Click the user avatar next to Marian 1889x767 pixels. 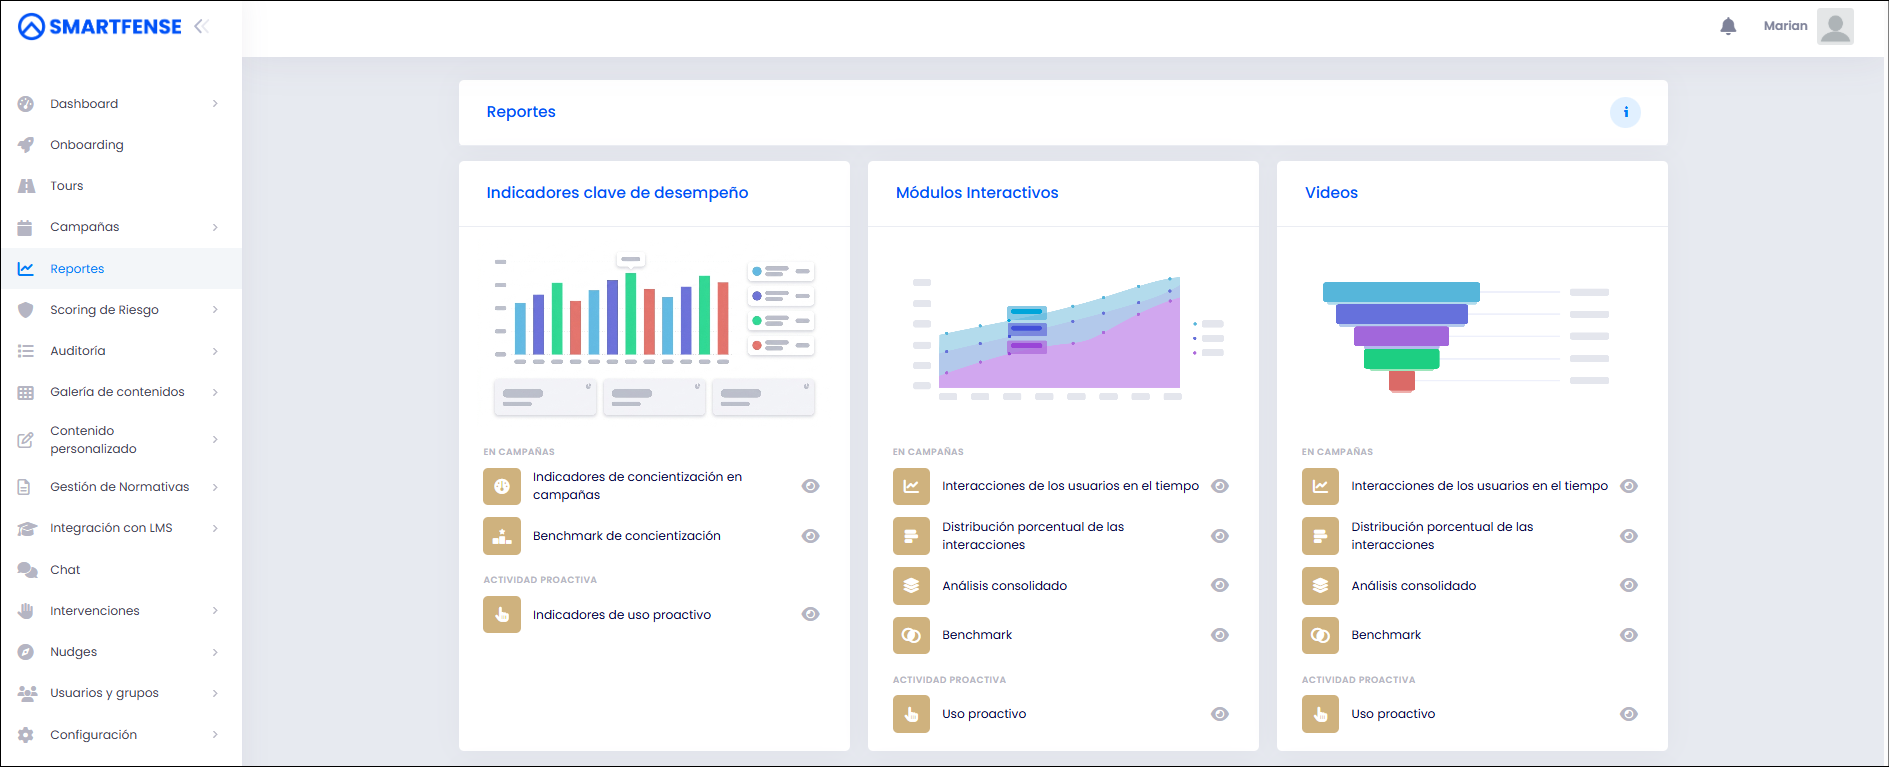tap(1835, 26)
